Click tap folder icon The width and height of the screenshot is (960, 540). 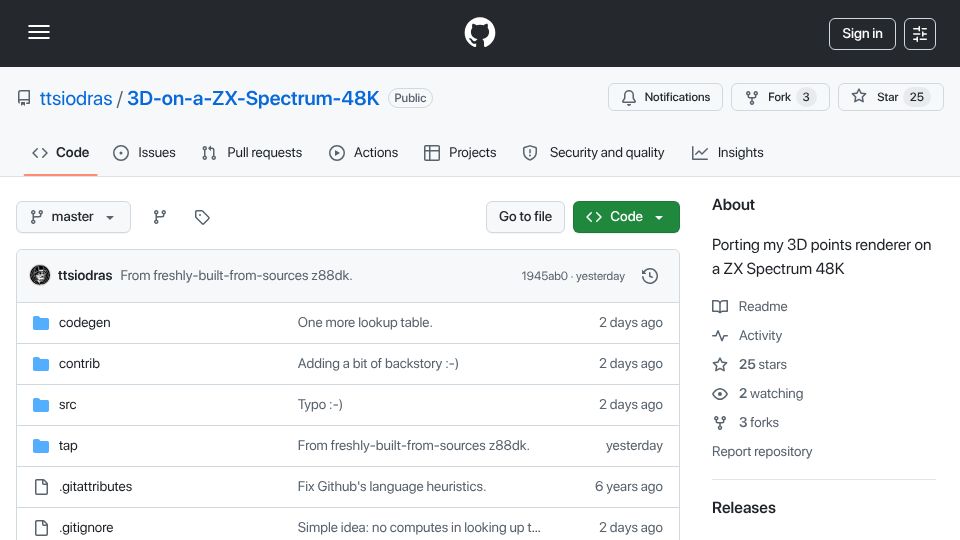[x=41, y=446]
